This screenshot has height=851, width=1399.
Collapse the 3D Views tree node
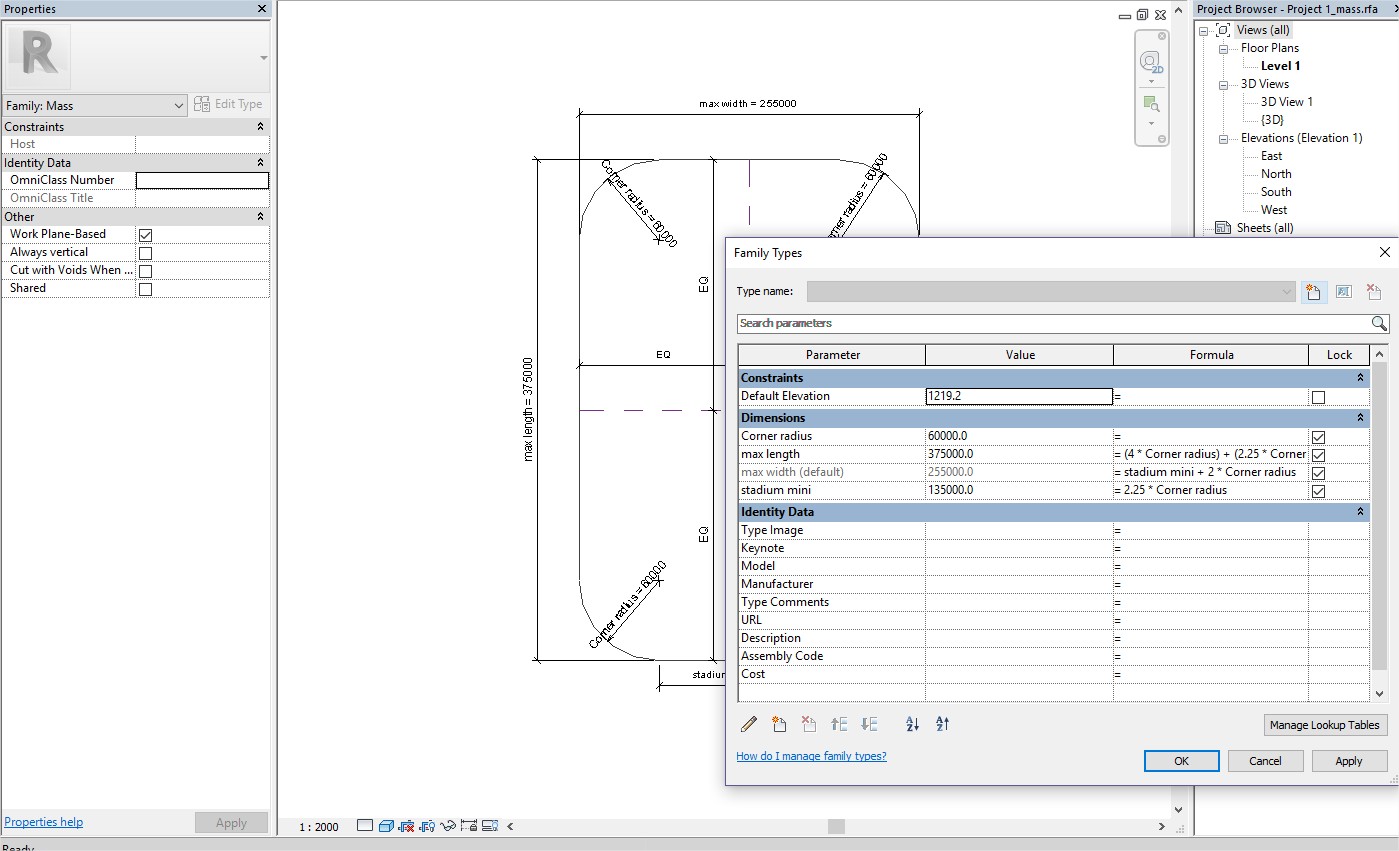pos(1222,84)
